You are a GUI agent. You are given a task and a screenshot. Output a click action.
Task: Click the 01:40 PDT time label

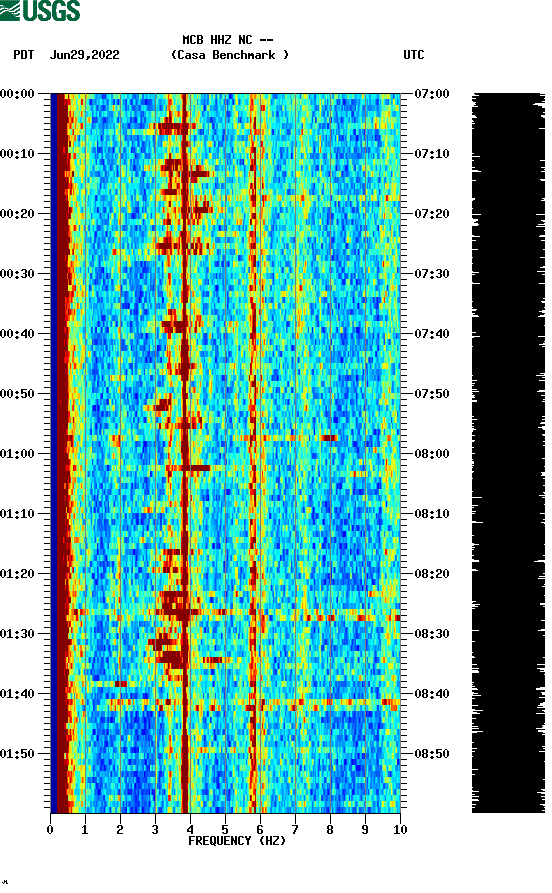coord(17,694)
